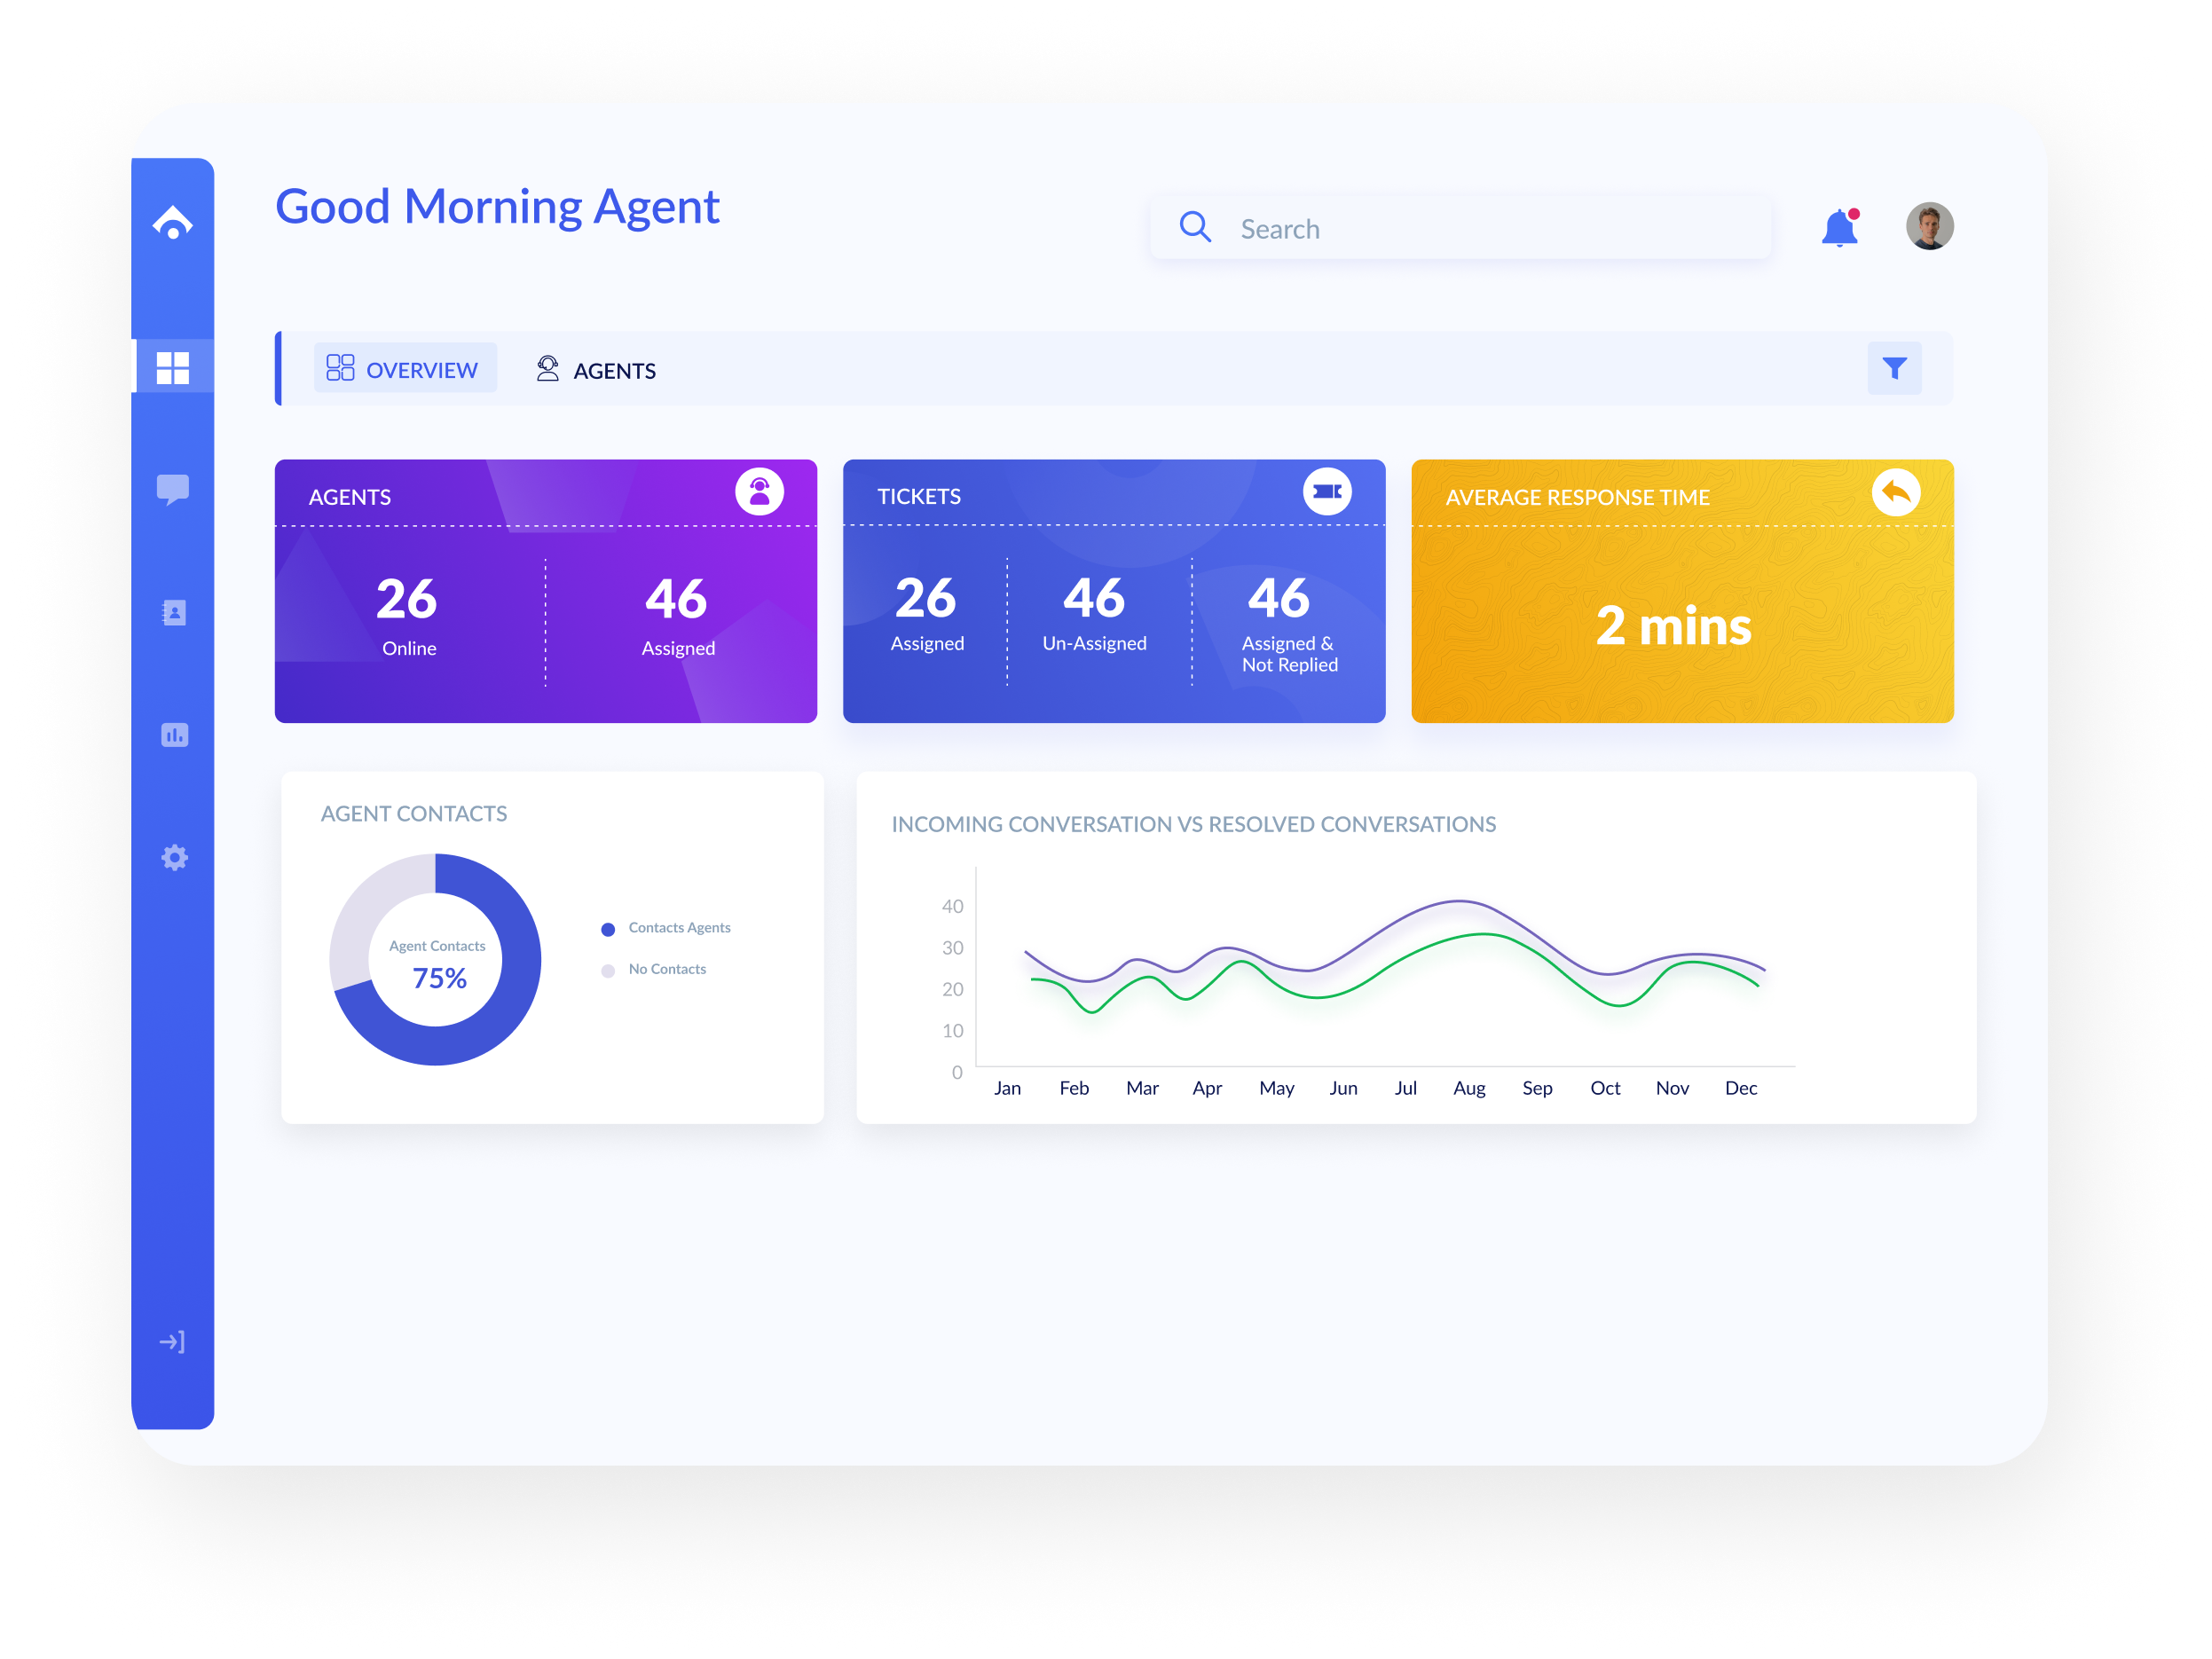Focus the Search input field

[x=1460, y=228]
